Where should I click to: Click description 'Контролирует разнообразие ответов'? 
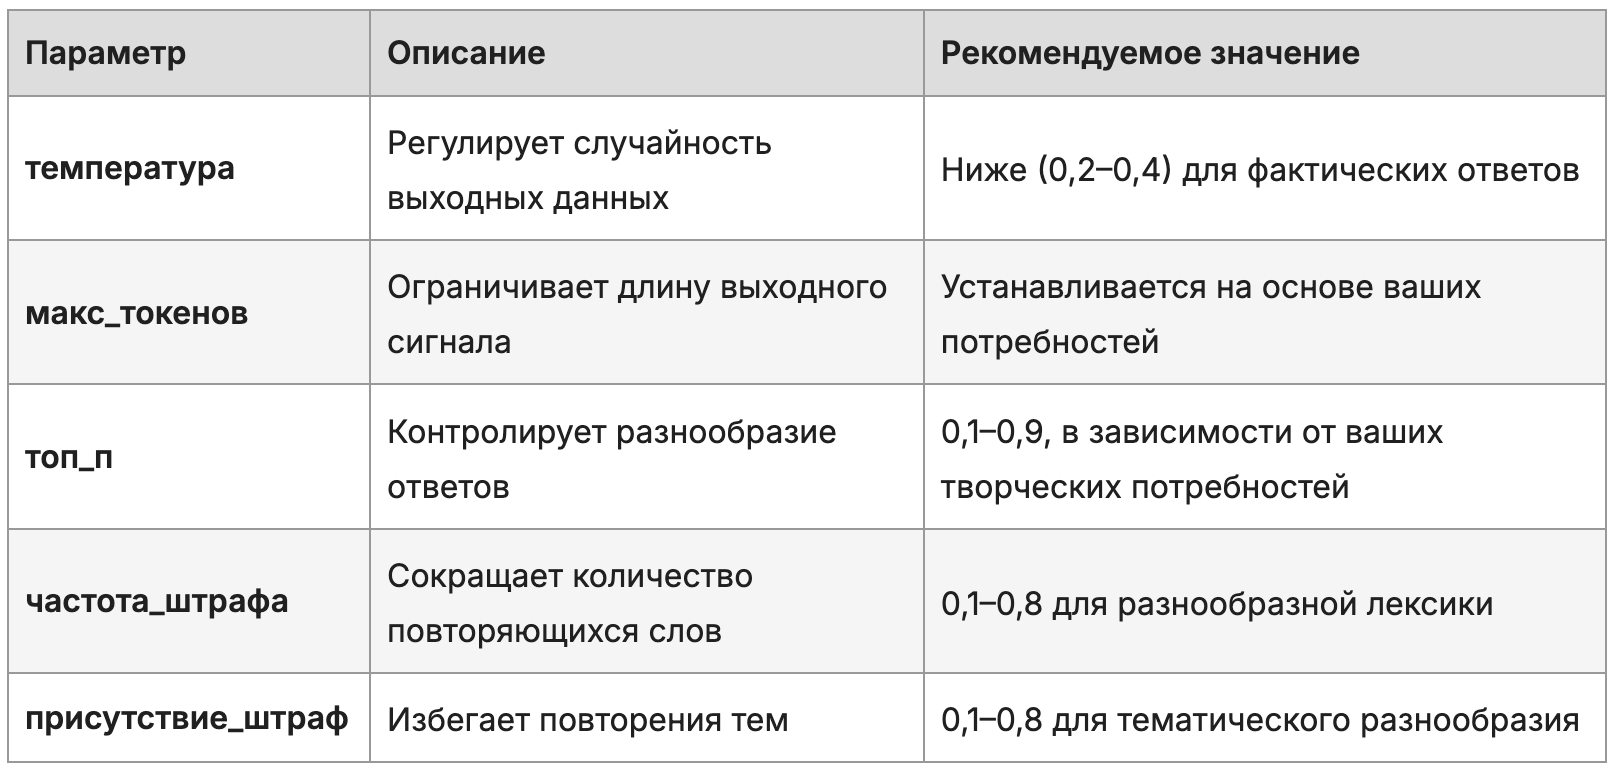point(611,459)
